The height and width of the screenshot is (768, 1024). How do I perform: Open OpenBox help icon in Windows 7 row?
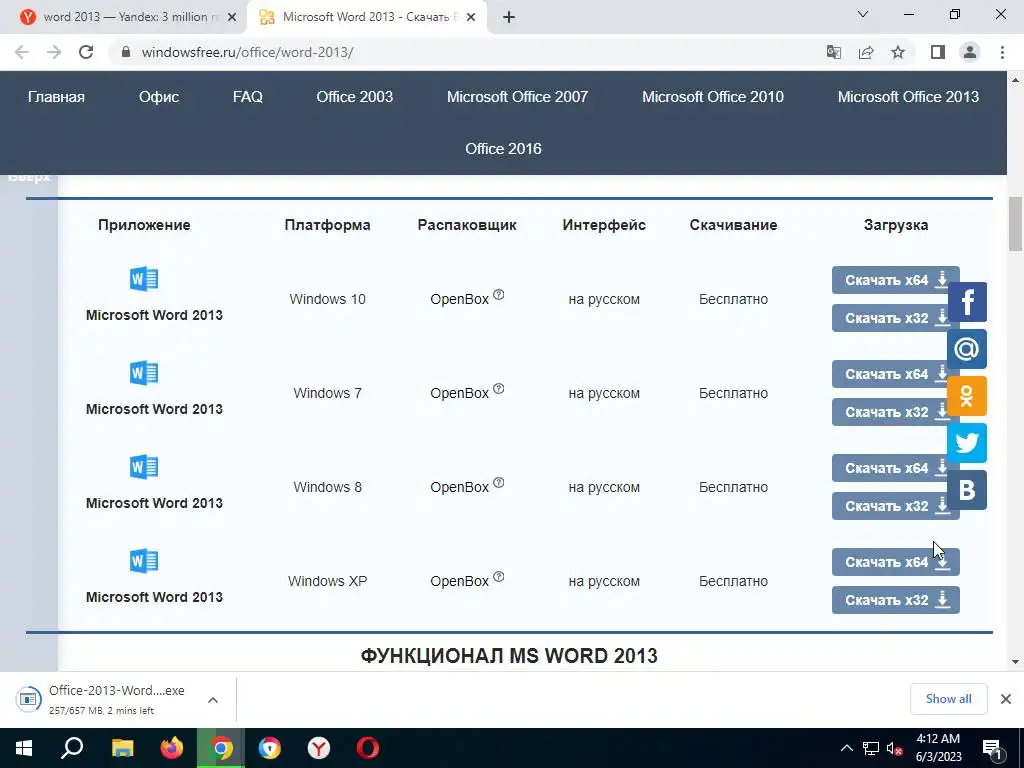point(498,389)
